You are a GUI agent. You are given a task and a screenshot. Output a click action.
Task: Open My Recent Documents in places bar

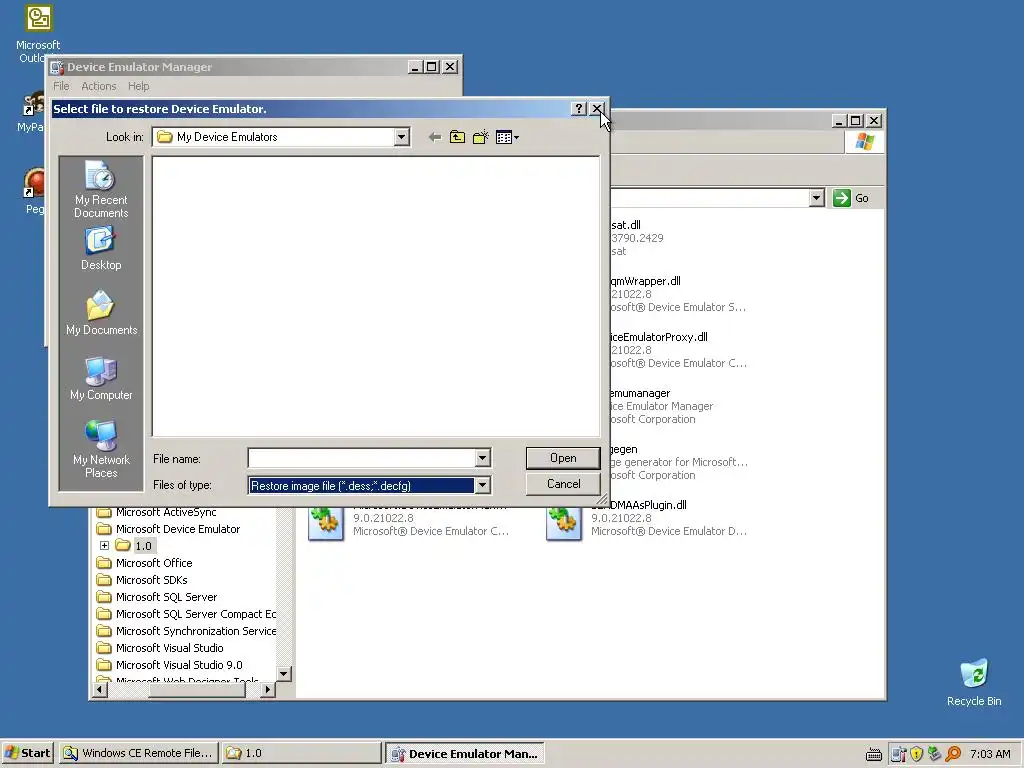101,189
